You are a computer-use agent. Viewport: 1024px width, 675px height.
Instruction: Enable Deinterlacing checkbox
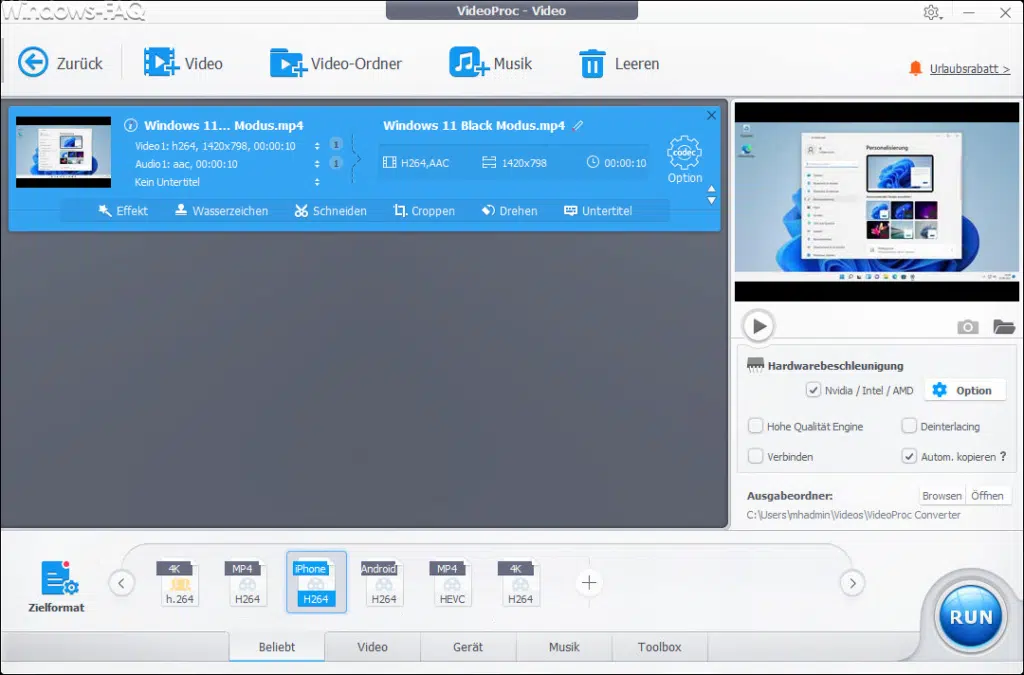coord(908,426)
